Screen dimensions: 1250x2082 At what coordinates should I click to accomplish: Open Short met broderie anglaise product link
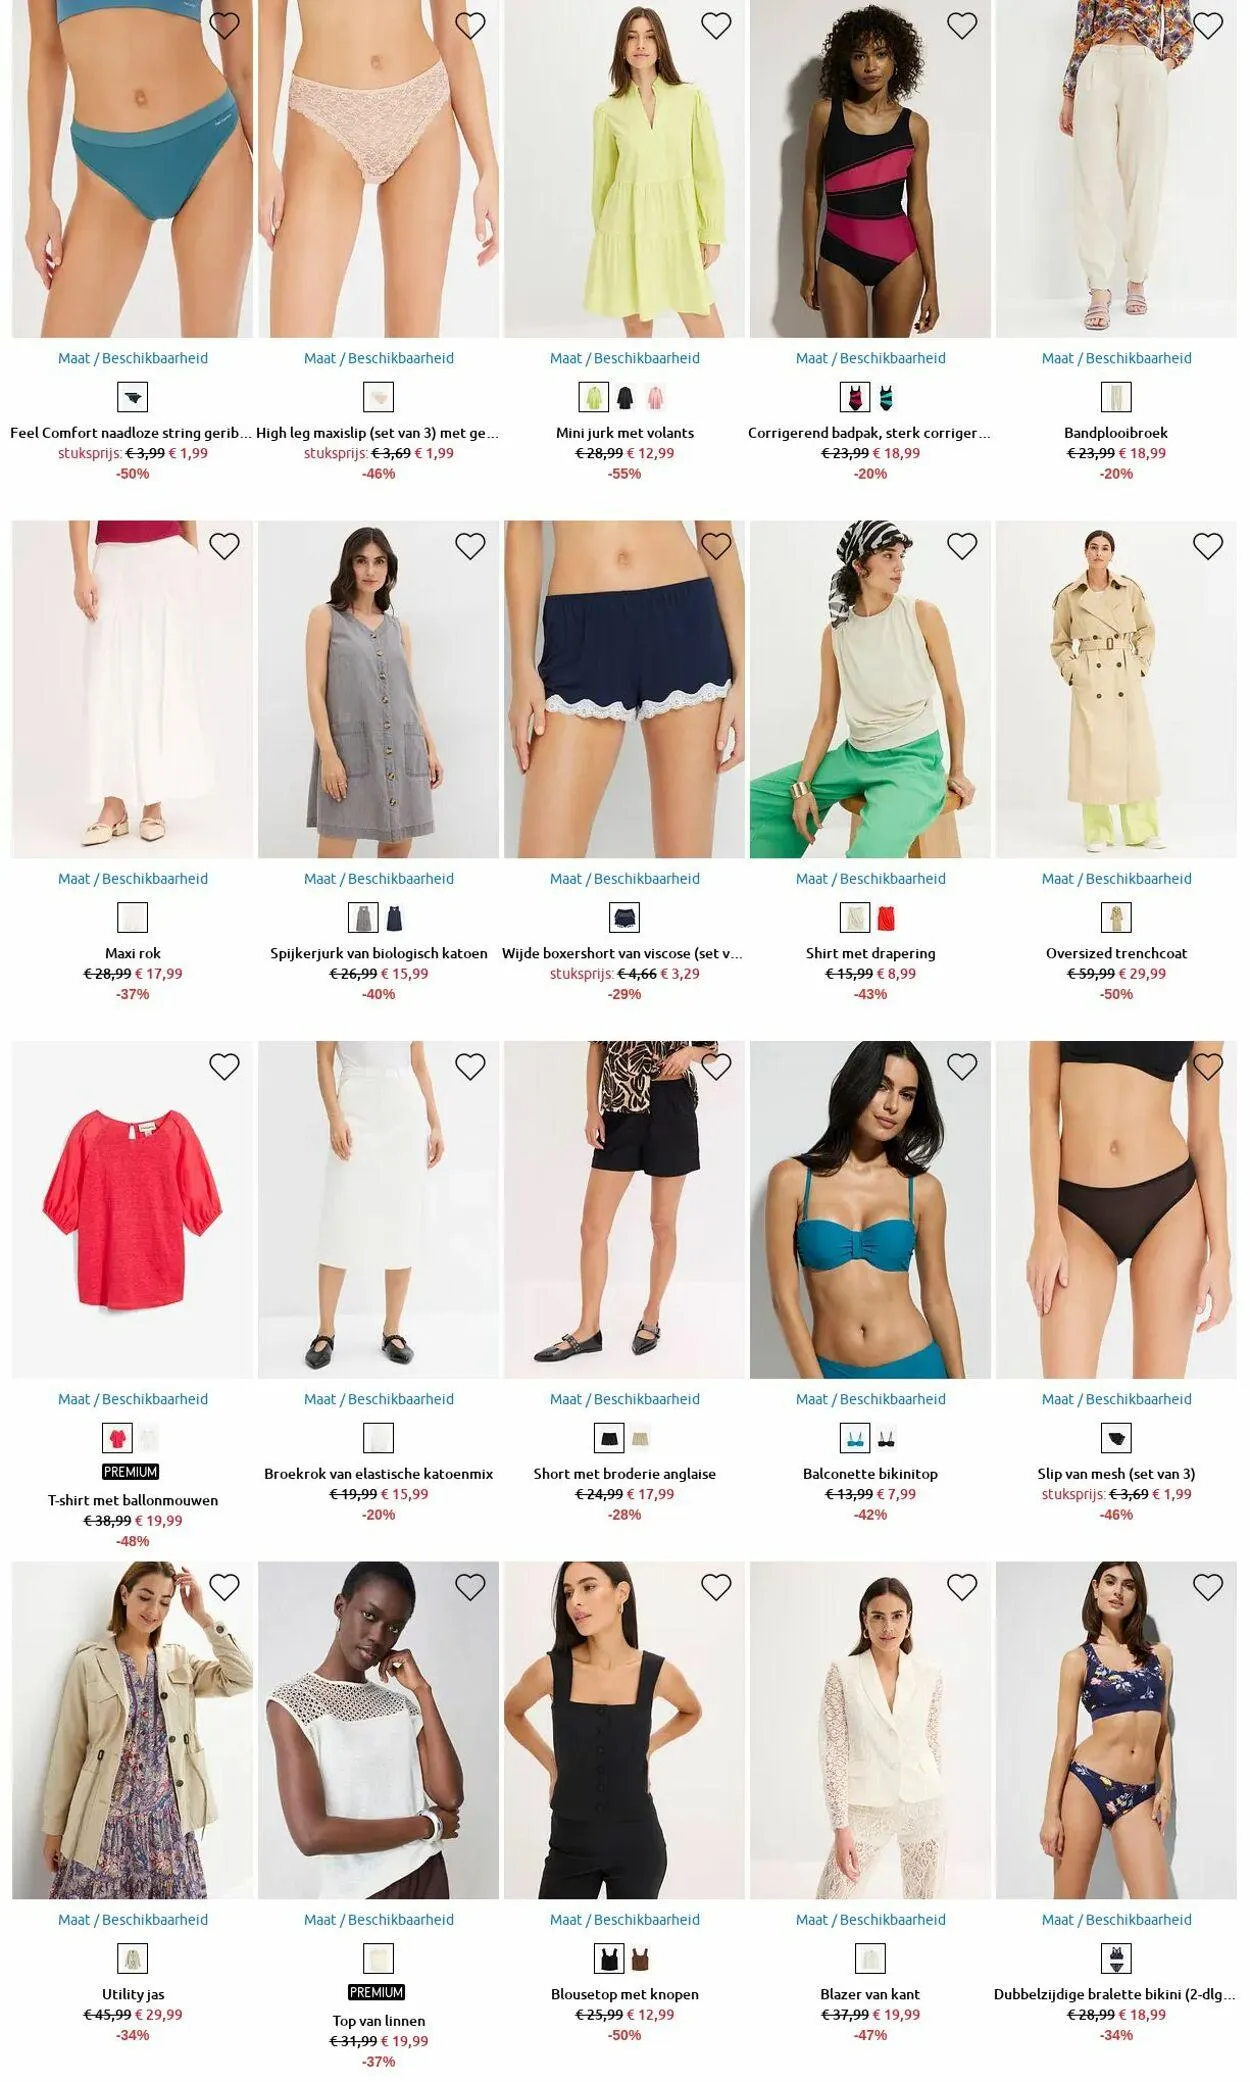[624, 1474]
